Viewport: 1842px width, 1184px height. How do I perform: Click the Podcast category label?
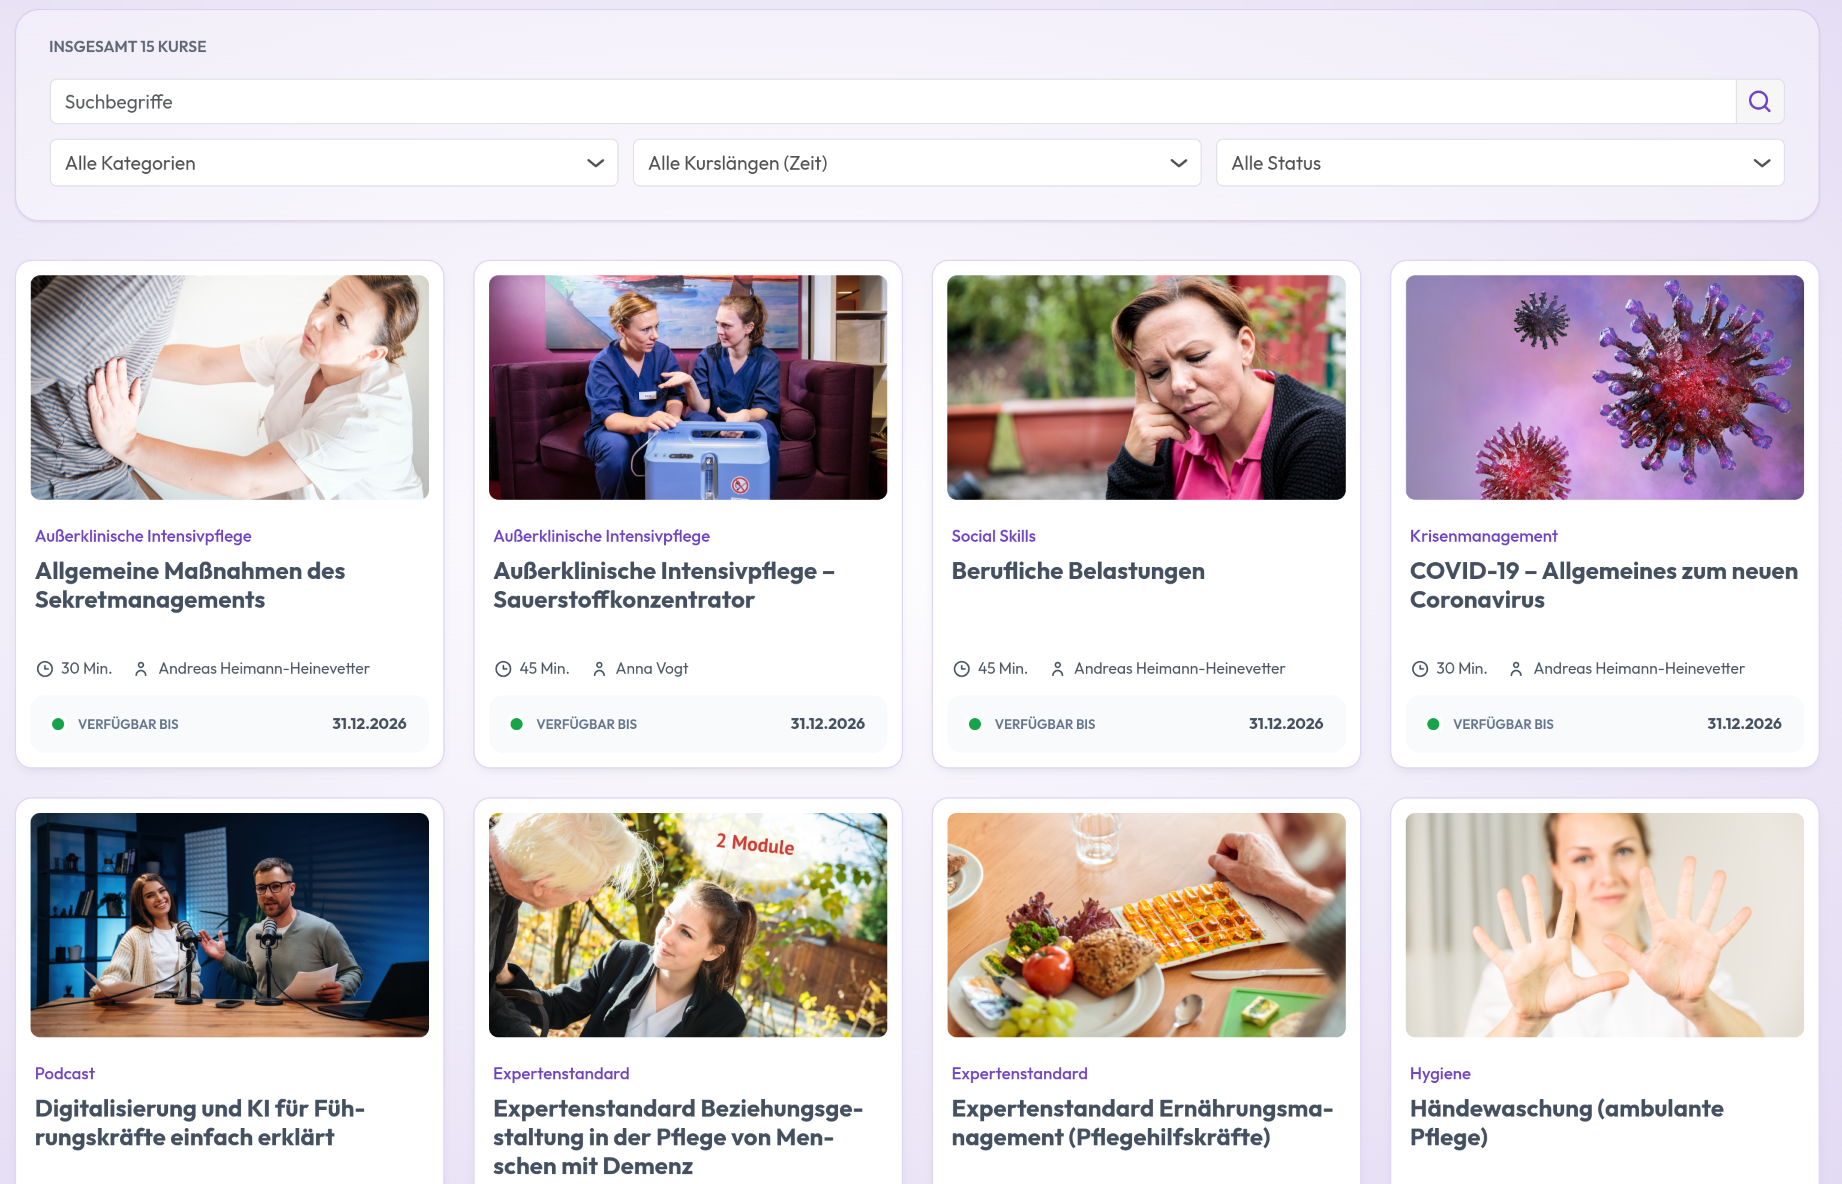tap(65, 1073)
